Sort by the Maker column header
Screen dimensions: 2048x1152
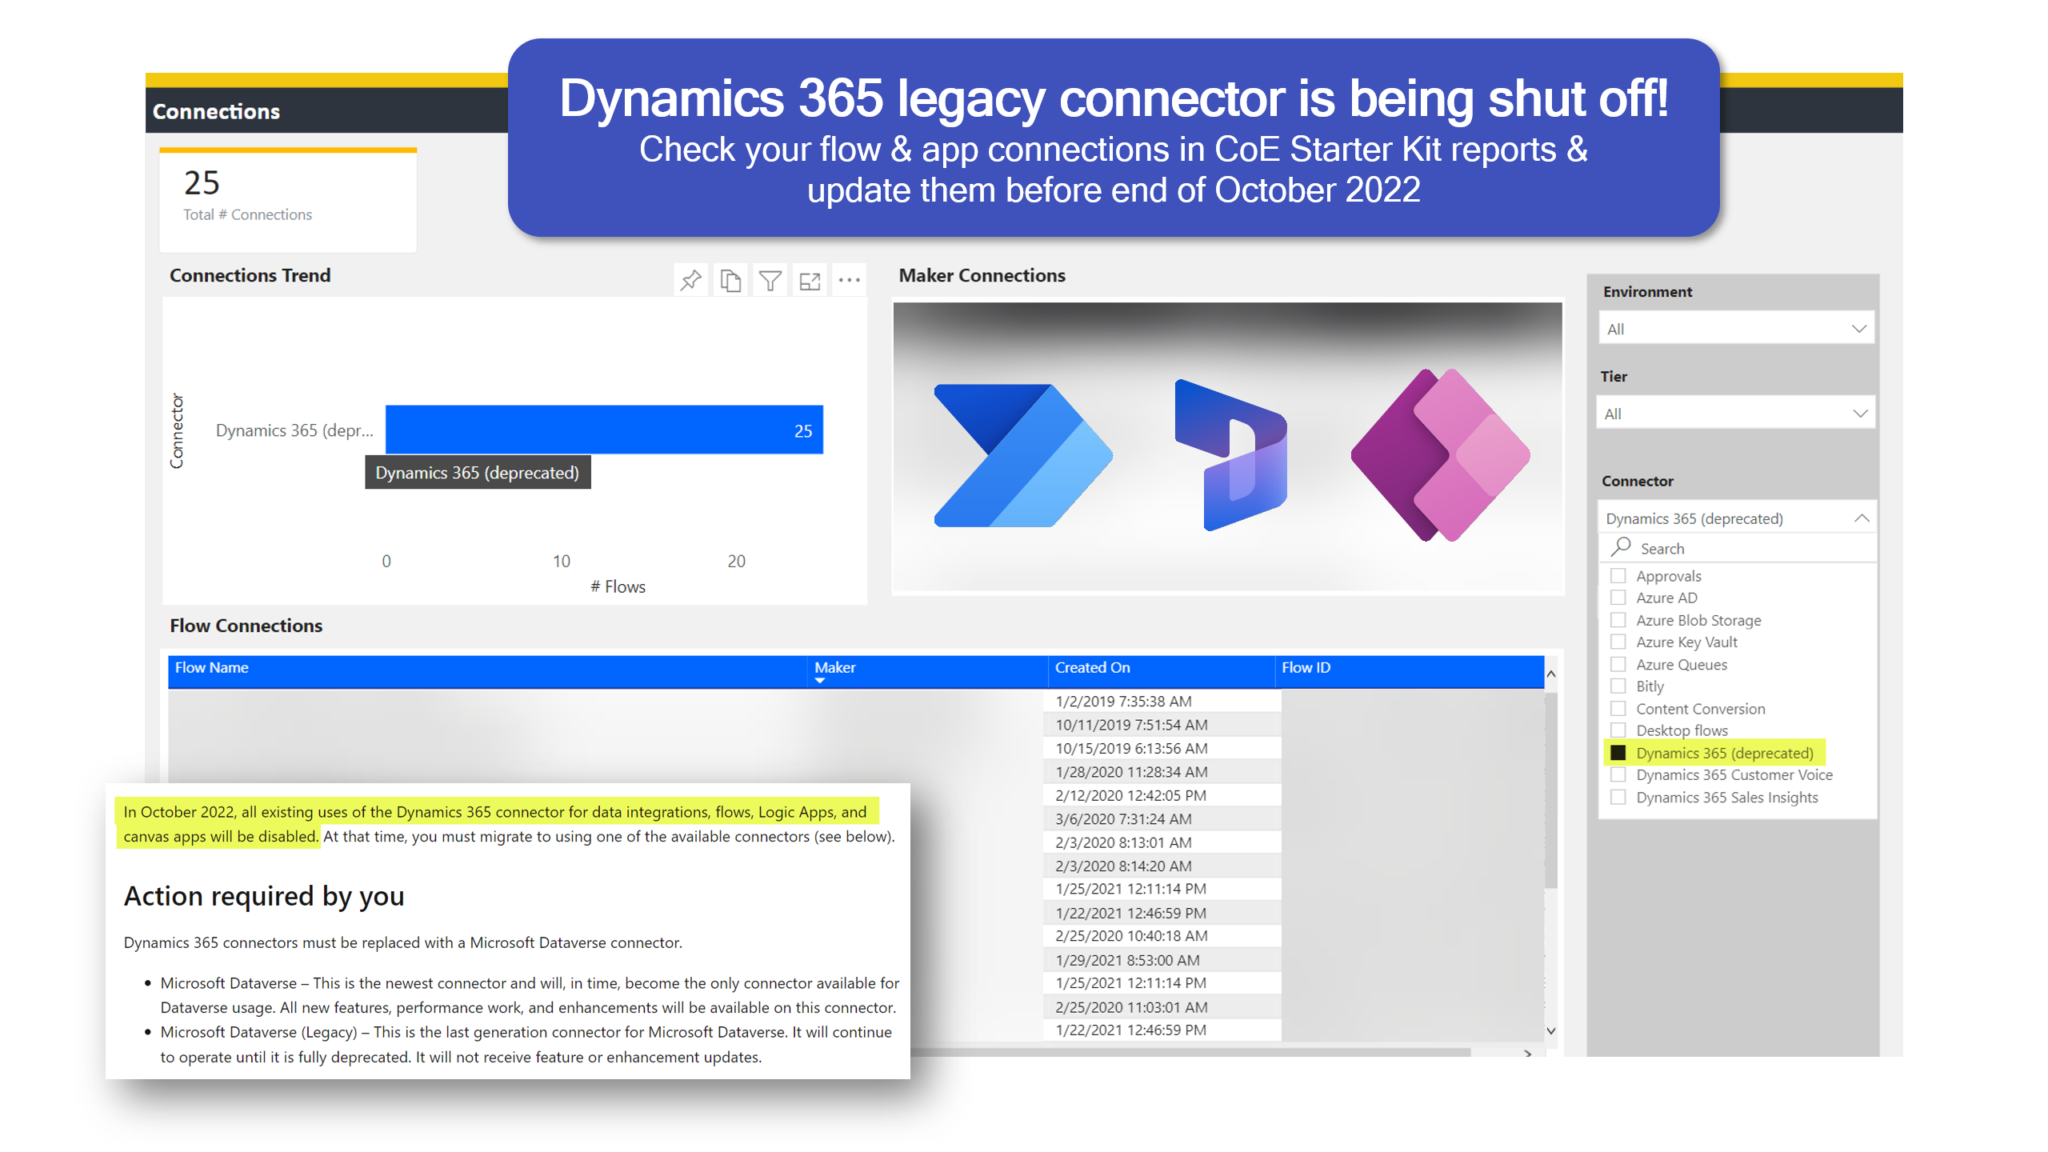click(x=835, y=668)
